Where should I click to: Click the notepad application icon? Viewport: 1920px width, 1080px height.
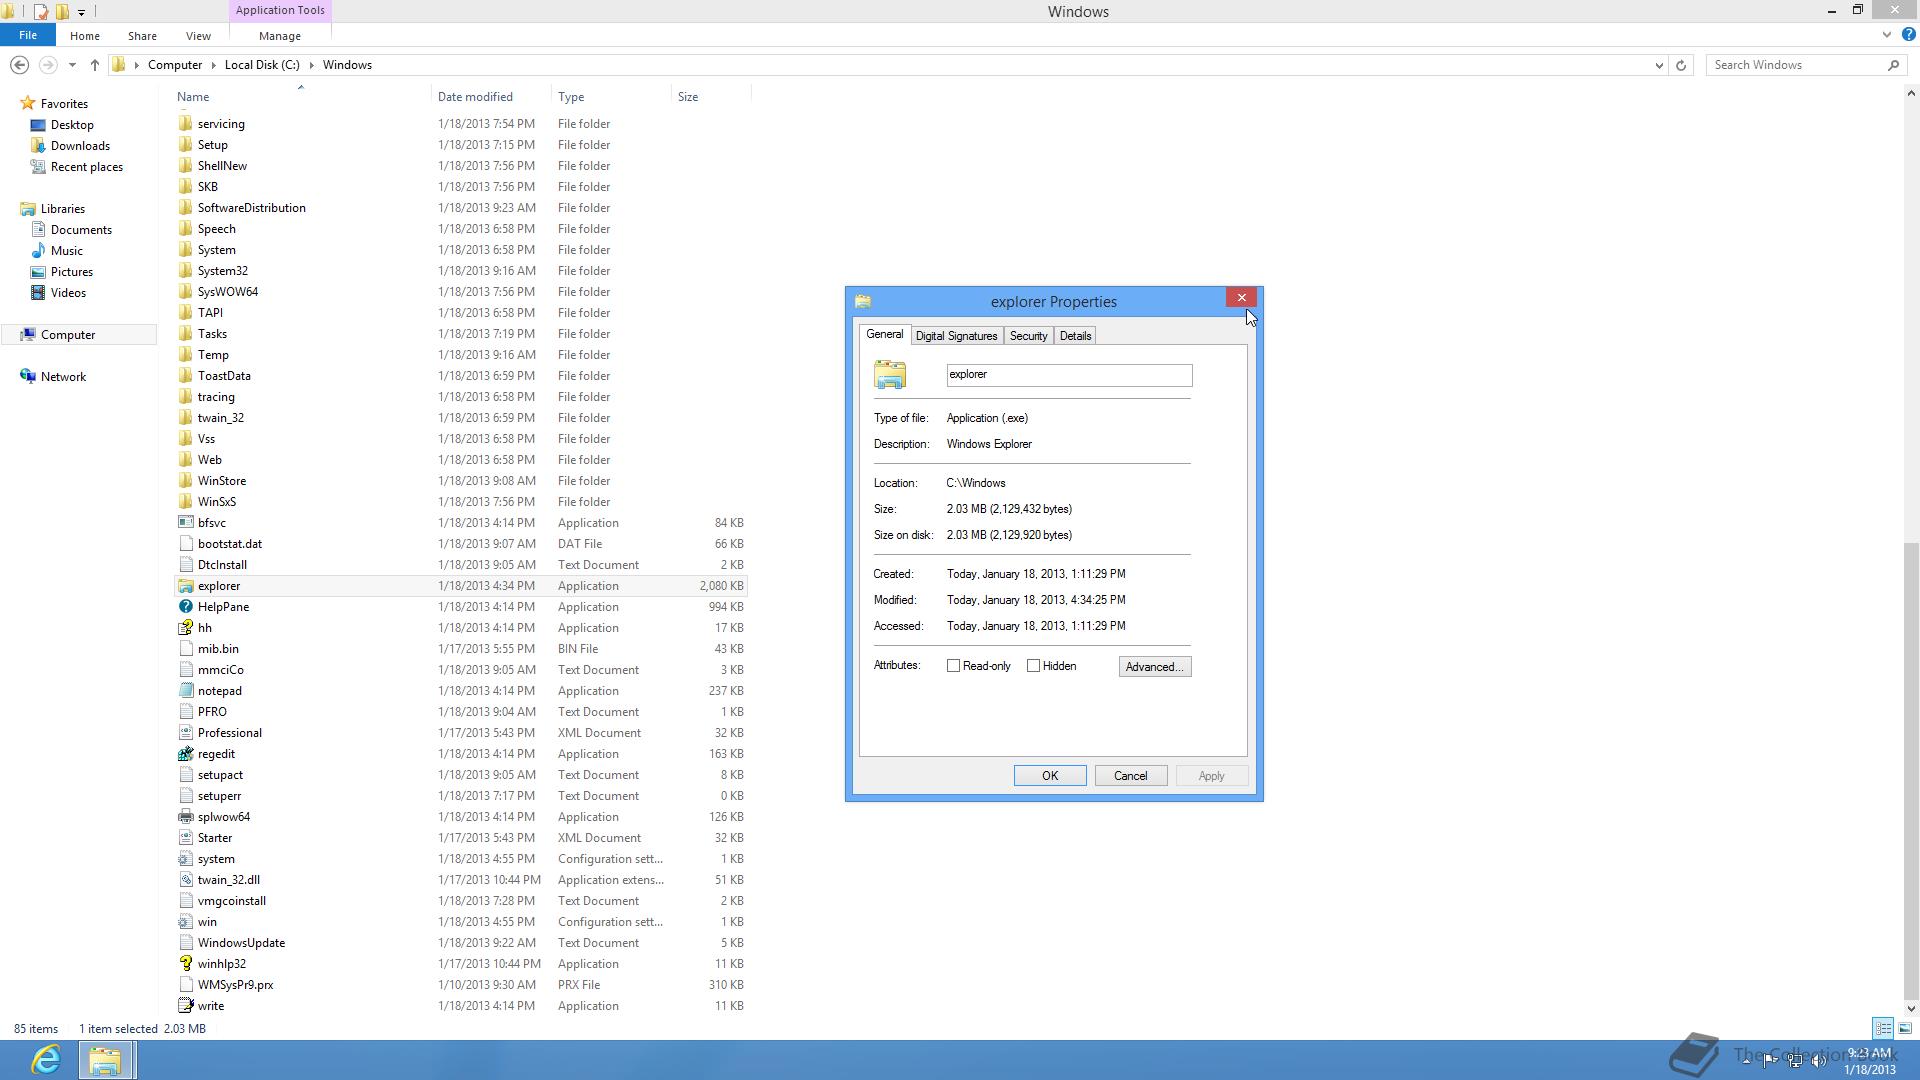(185, 691)
